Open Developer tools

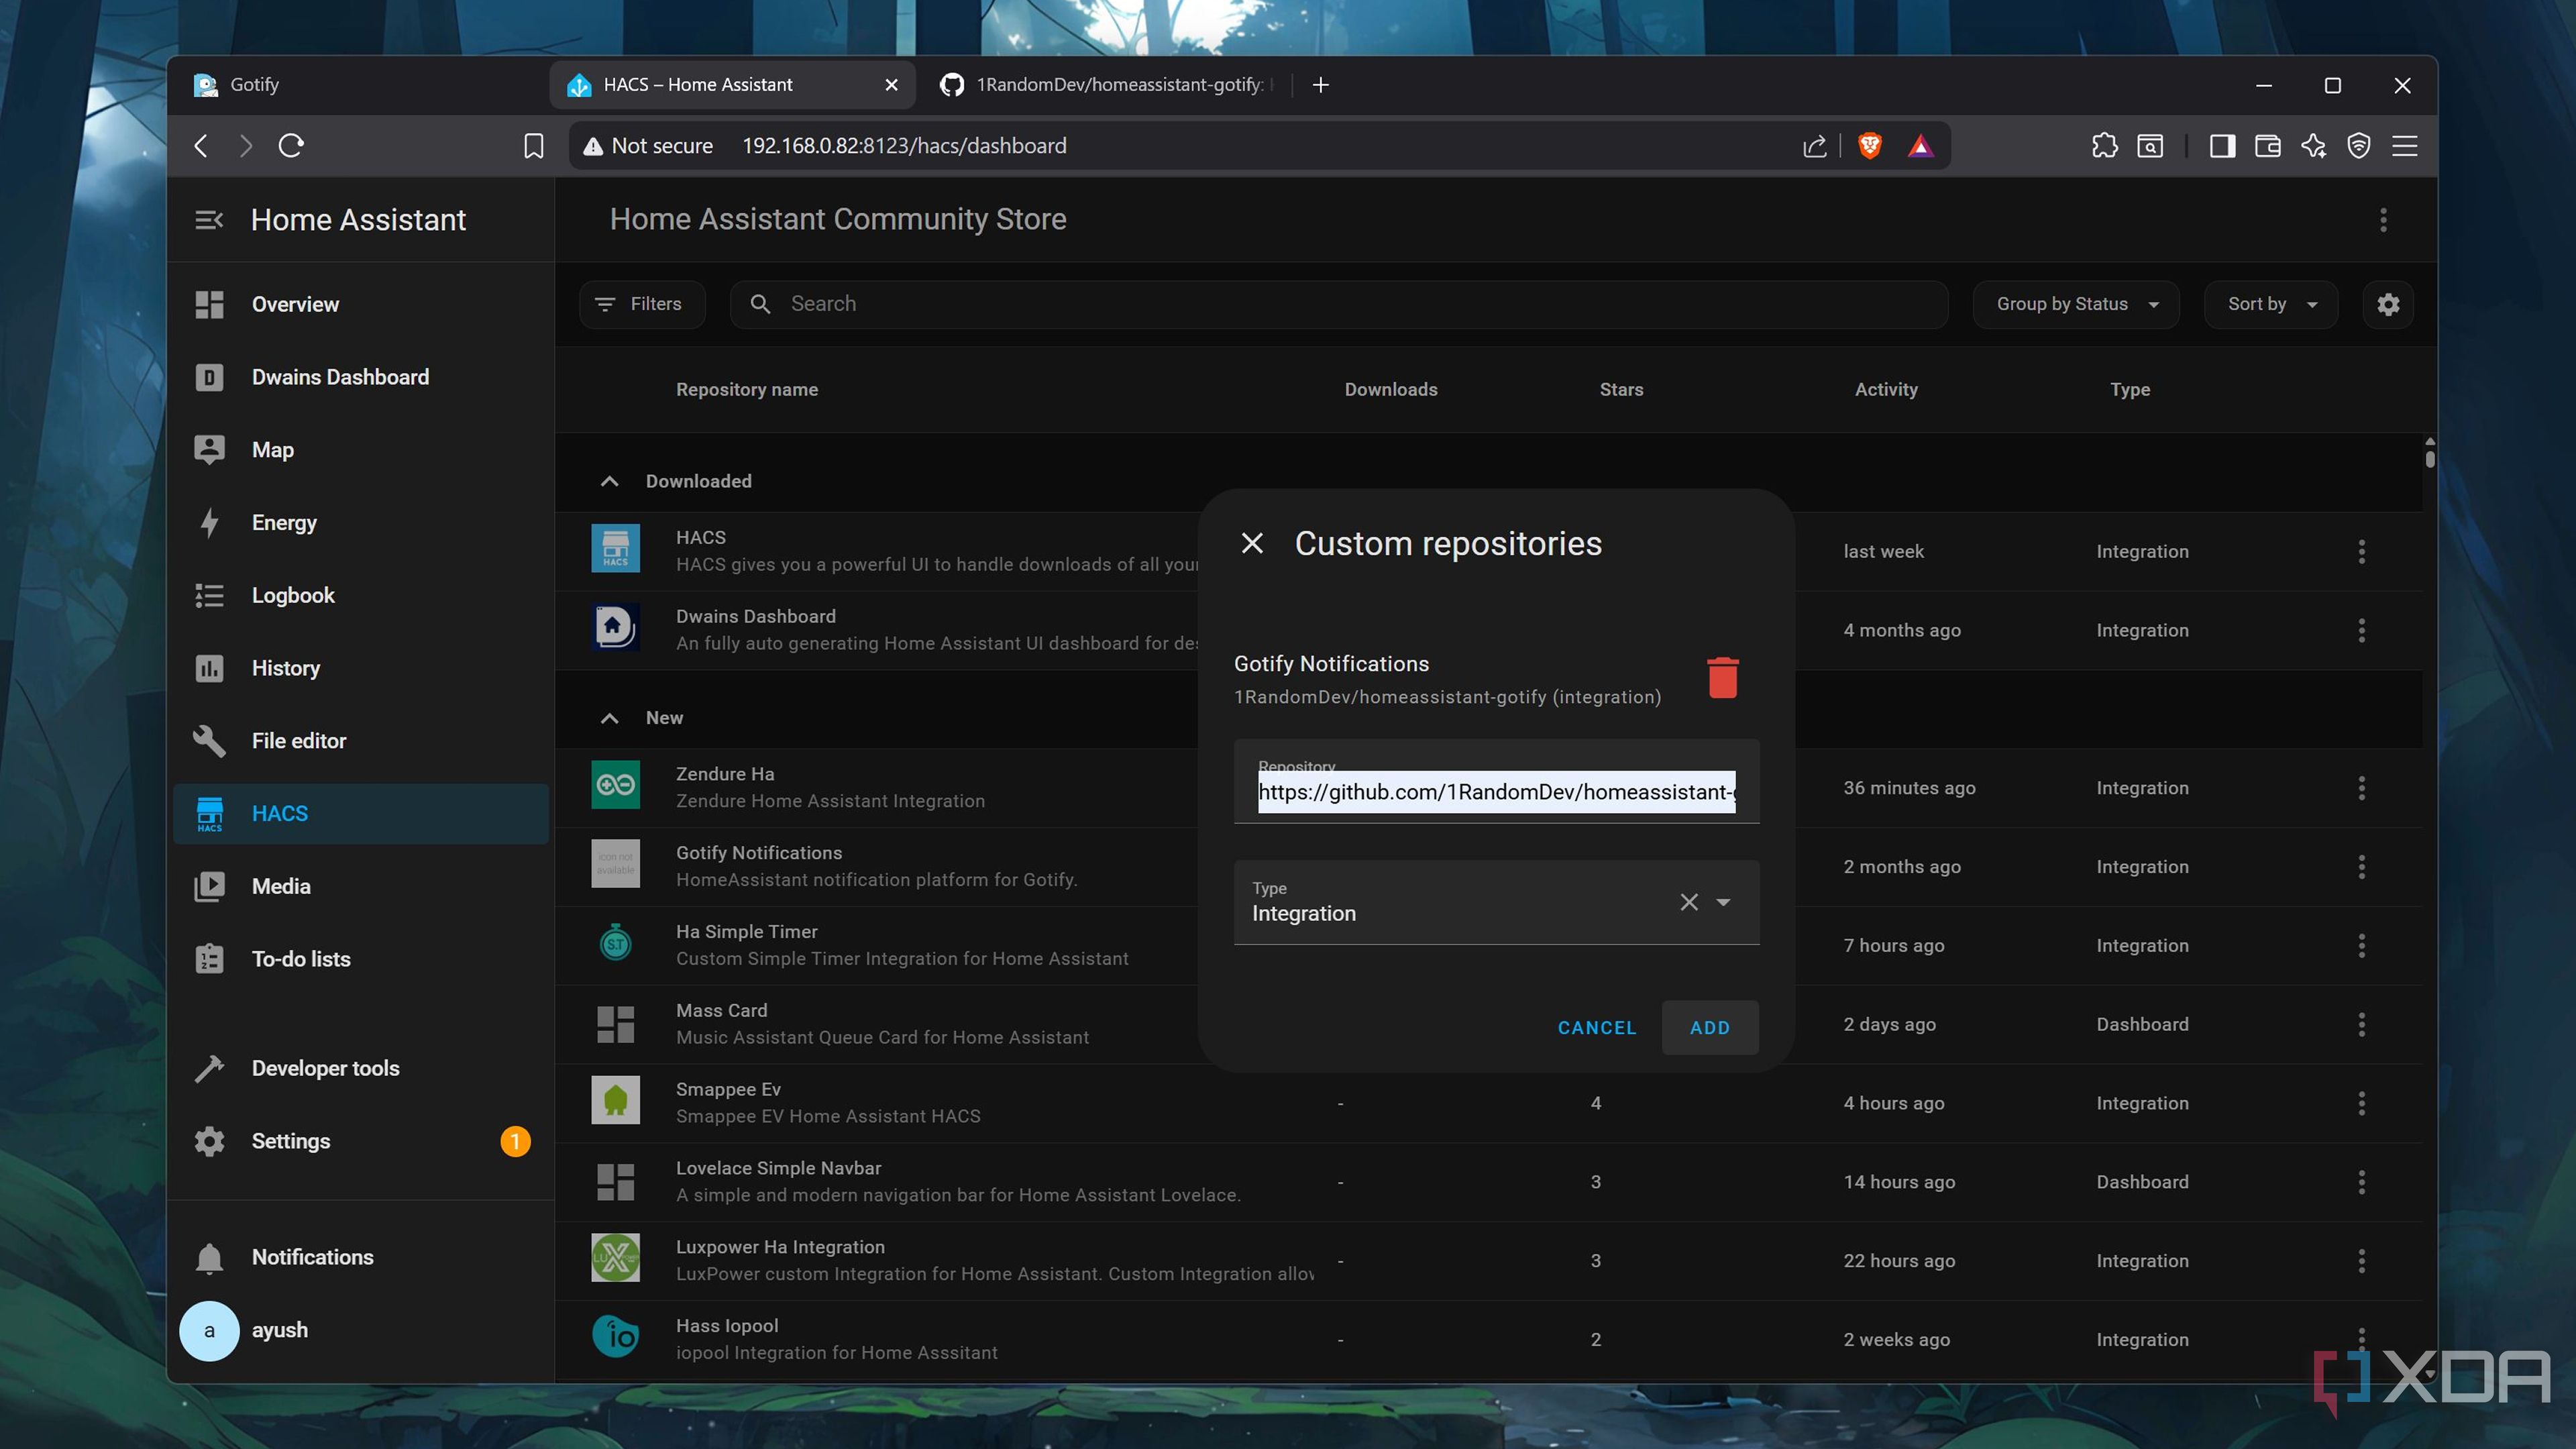click(x=361, y=1068)
